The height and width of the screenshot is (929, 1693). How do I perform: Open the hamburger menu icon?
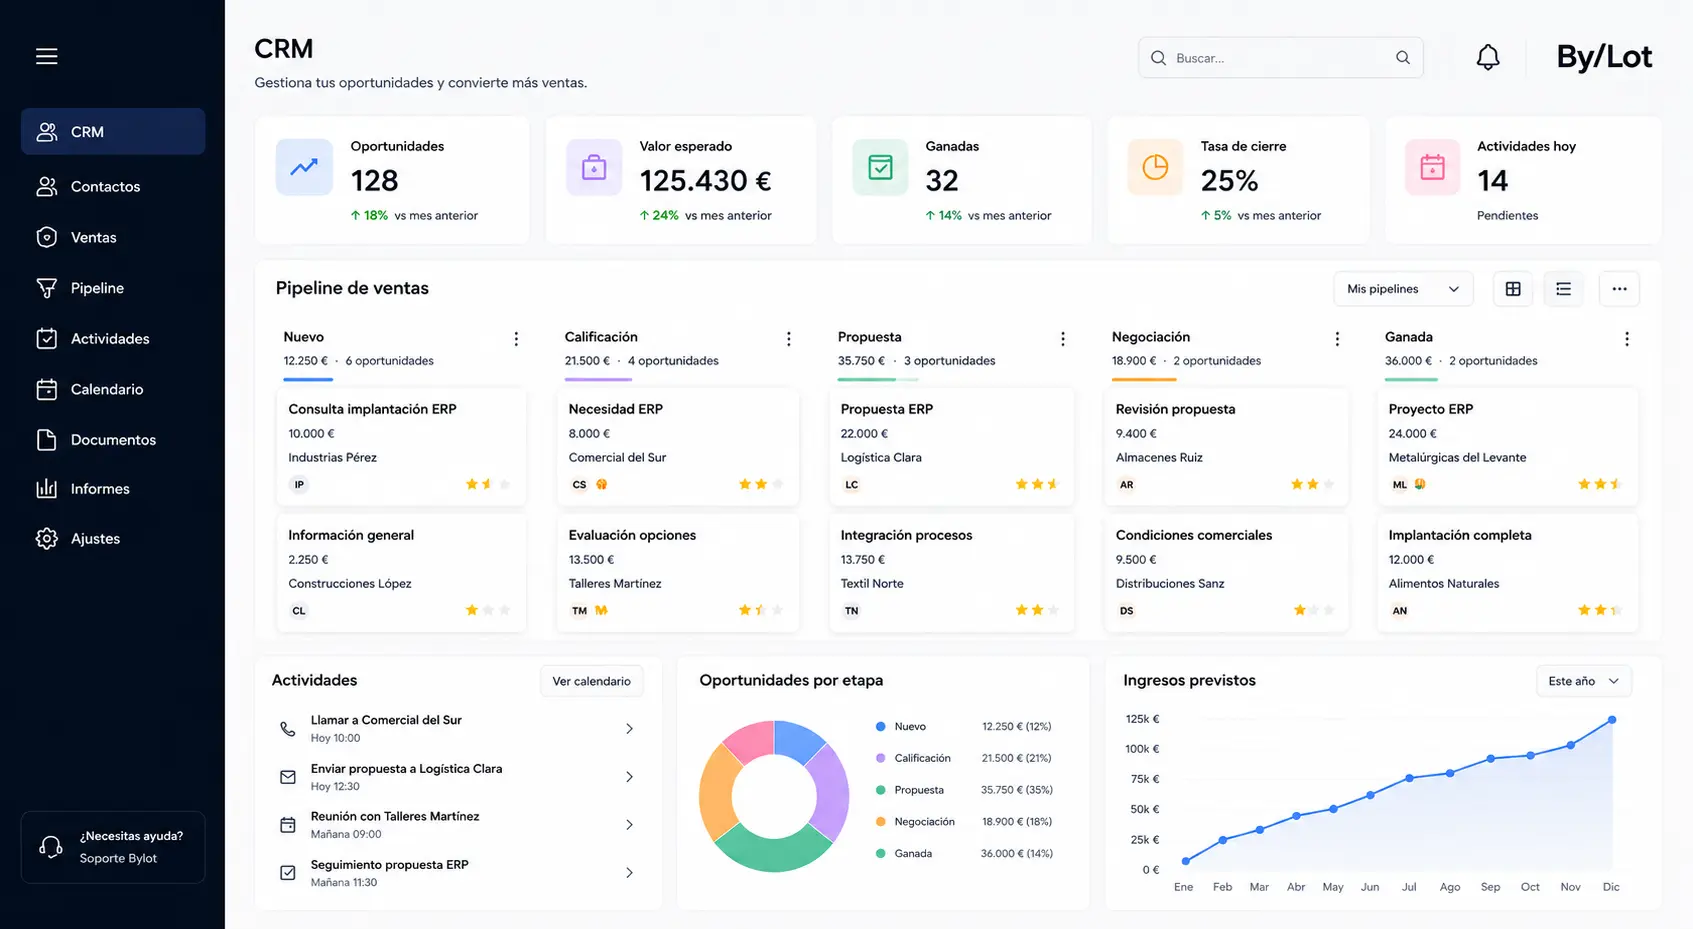47,56
